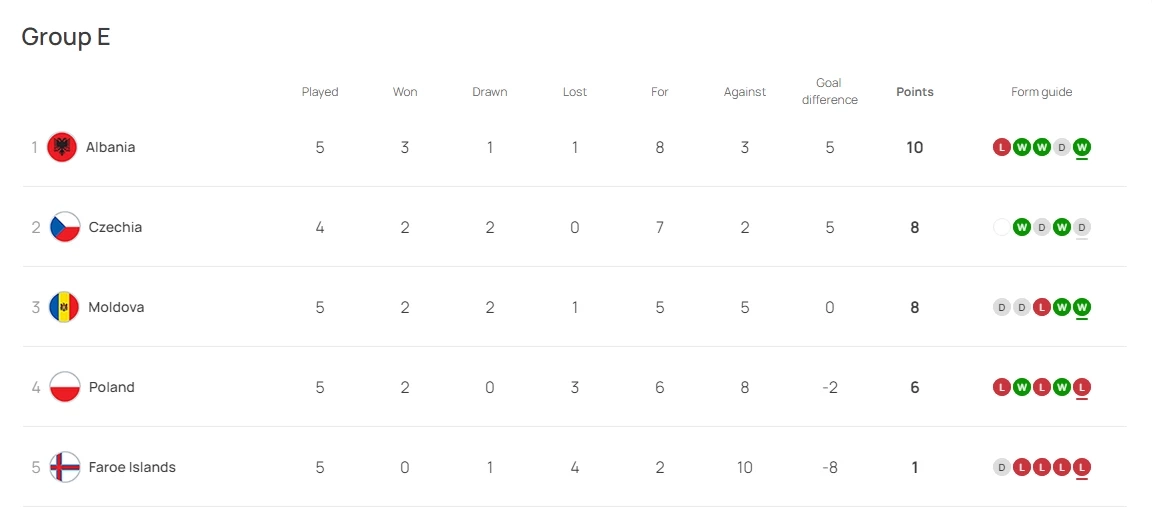Click the Czechia flag icon

65,227
